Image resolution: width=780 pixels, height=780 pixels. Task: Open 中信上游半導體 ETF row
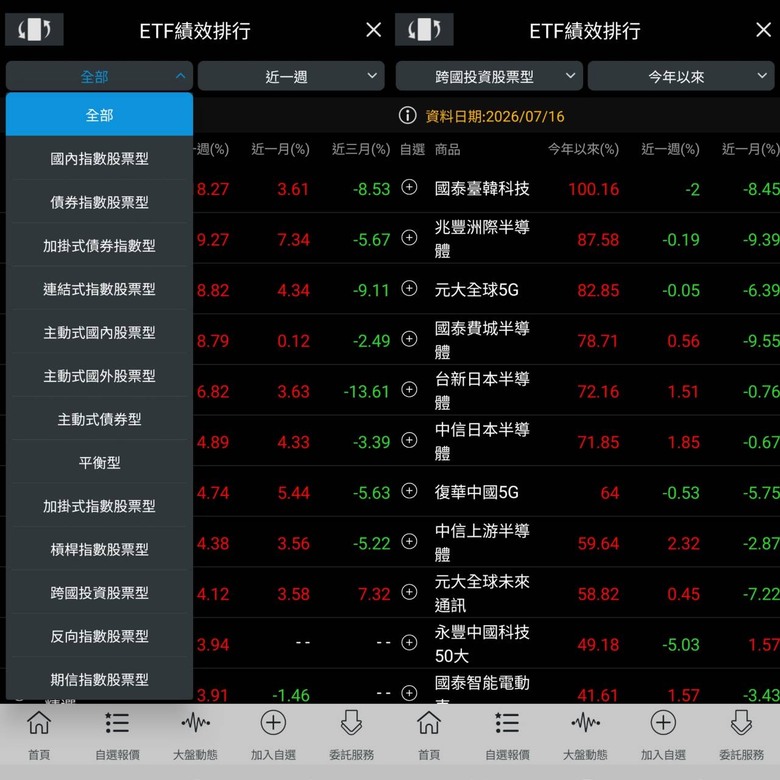click(x=587, y=542)
